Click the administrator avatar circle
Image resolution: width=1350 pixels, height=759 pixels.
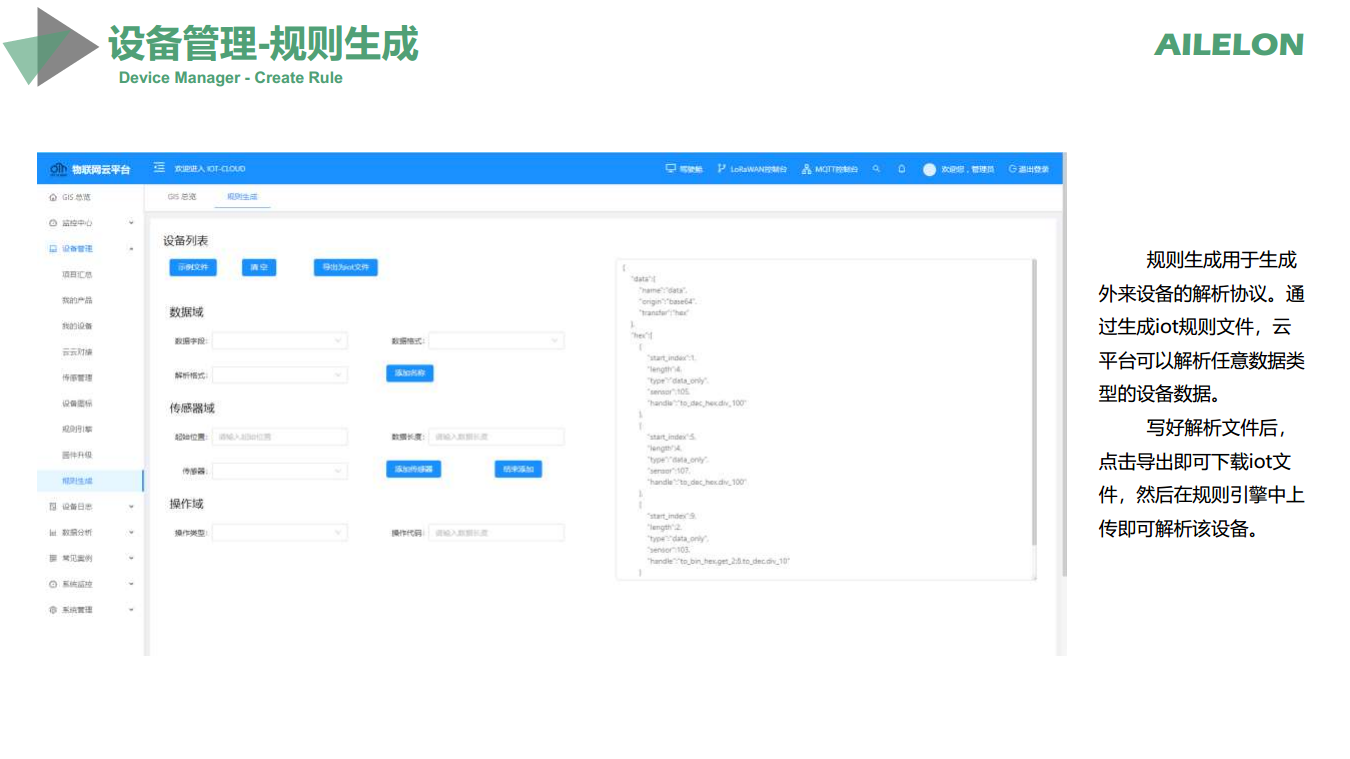coord(929,169)
